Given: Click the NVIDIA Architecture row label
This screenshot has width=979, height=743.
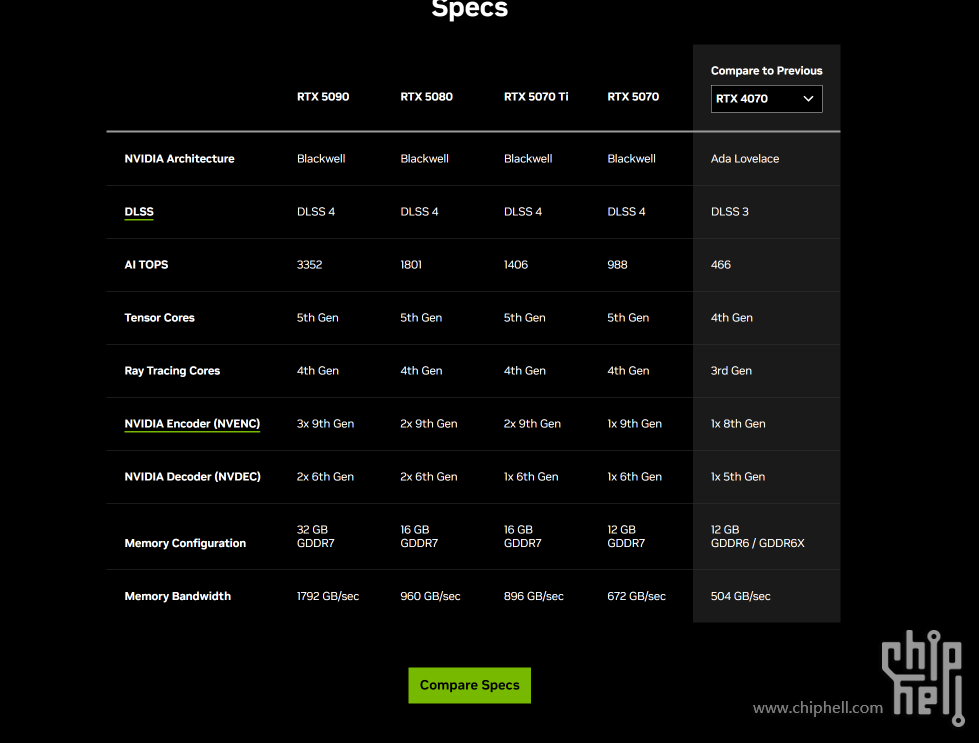Looking at the screenshot, I should point(179,159).
